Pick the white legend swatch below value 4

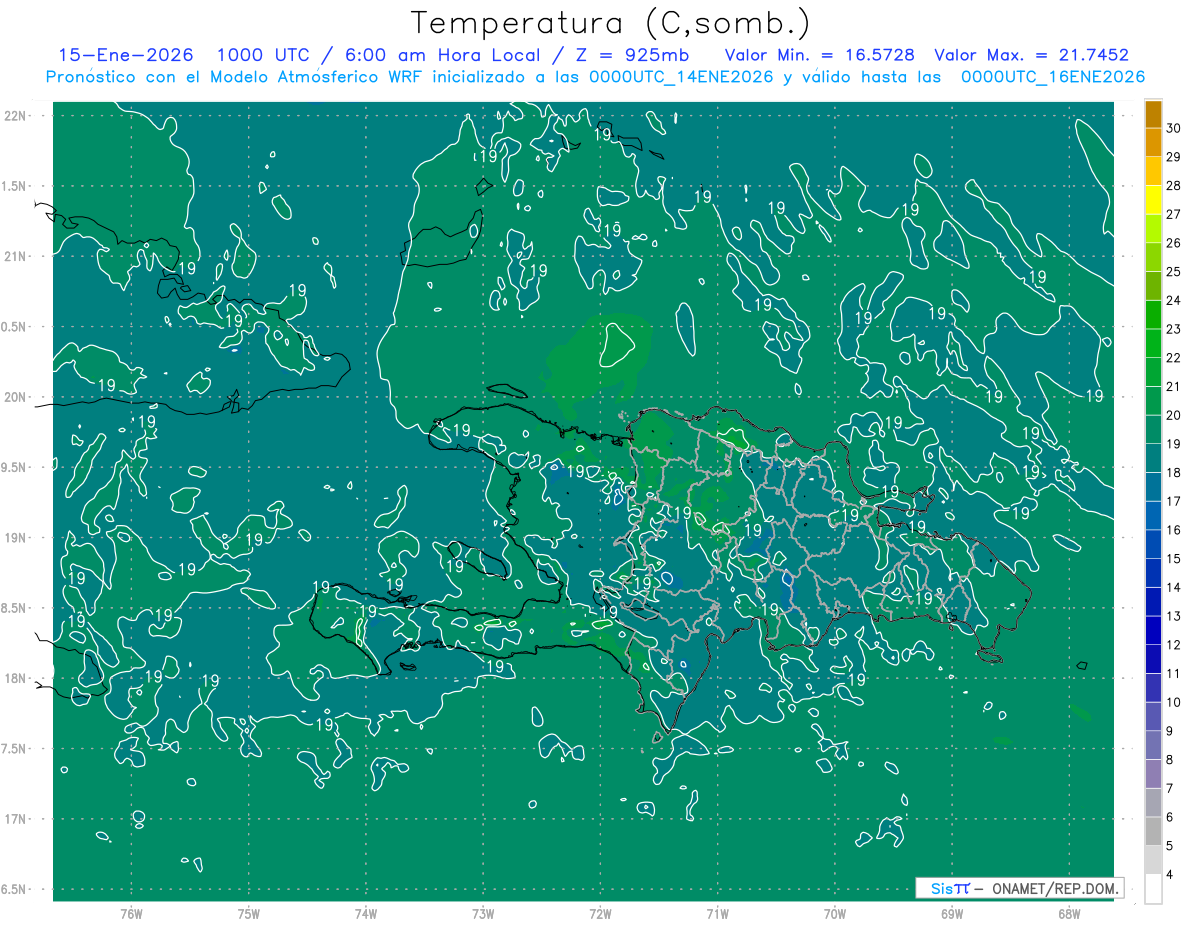(1153, 889)
